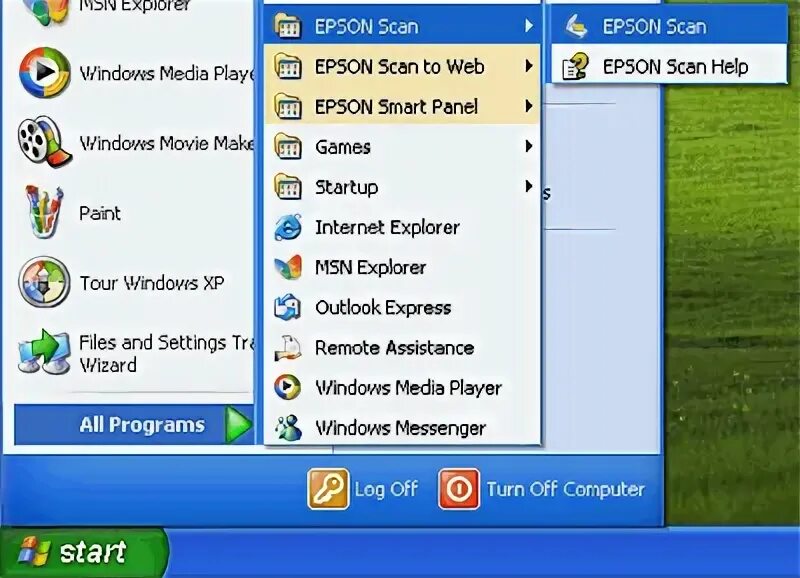Click the EPSON Scan scanner icon in submenu
This screenshot has width=800, height=578.
pos(577,27)
